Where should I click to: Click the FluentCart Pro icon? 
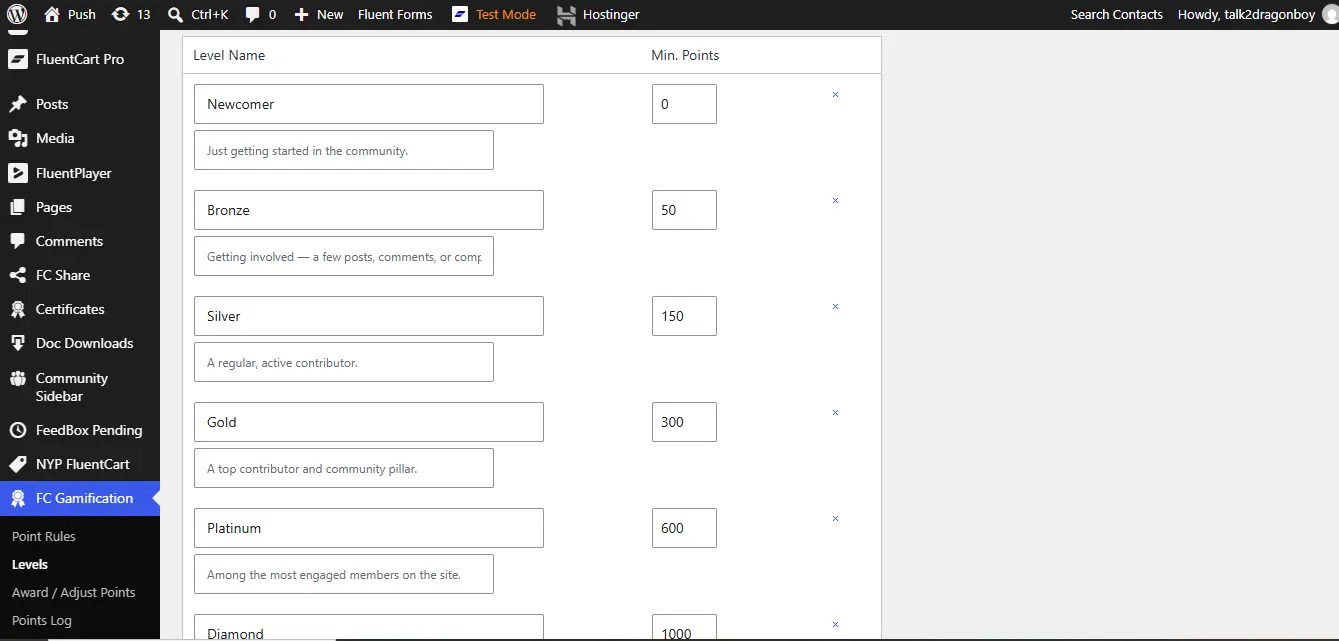coord(17,59)
